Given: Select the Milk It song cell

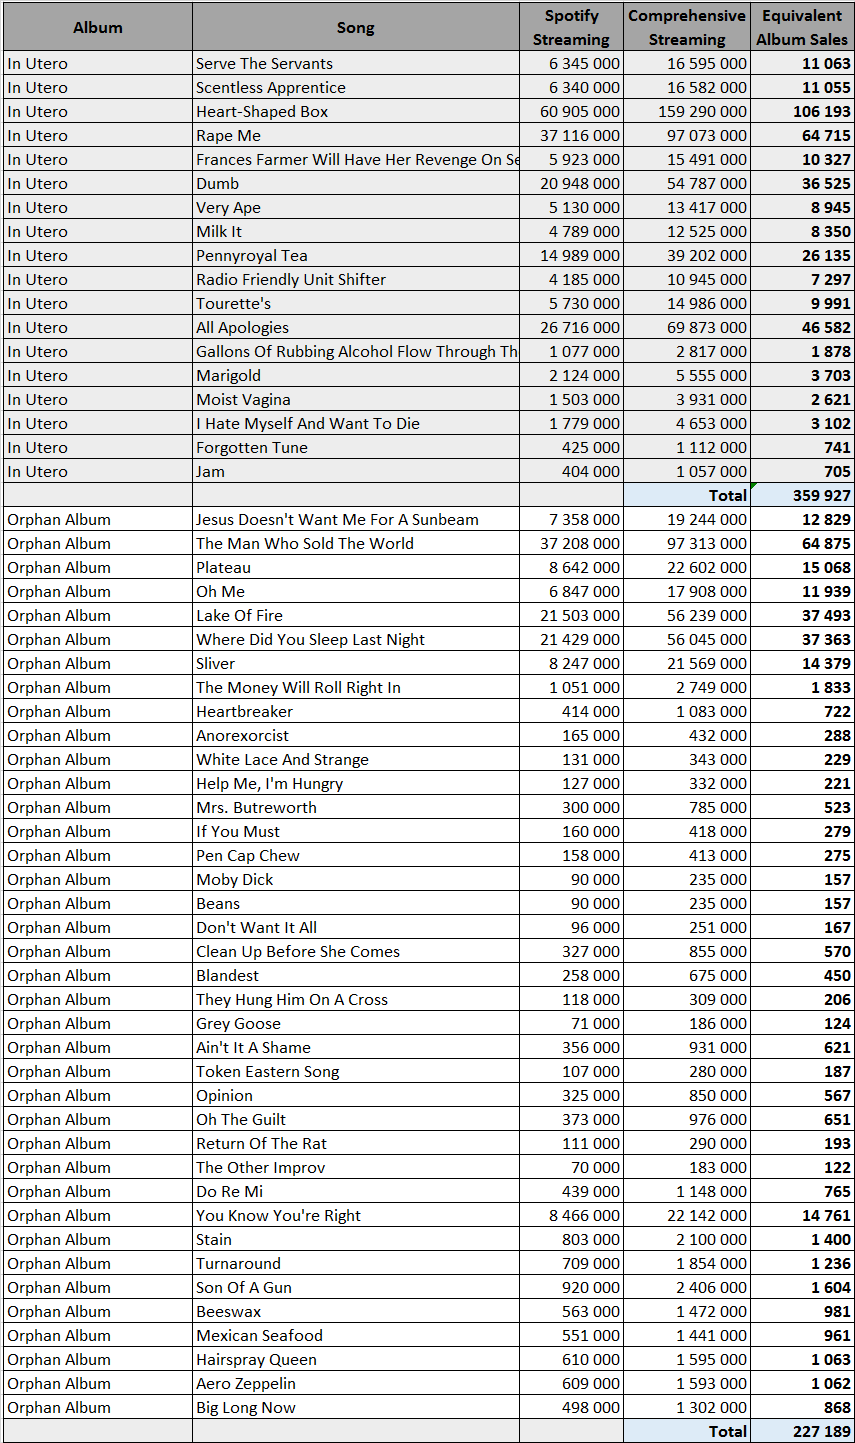Looking at the screenshot, I should [x=355, y=231].
